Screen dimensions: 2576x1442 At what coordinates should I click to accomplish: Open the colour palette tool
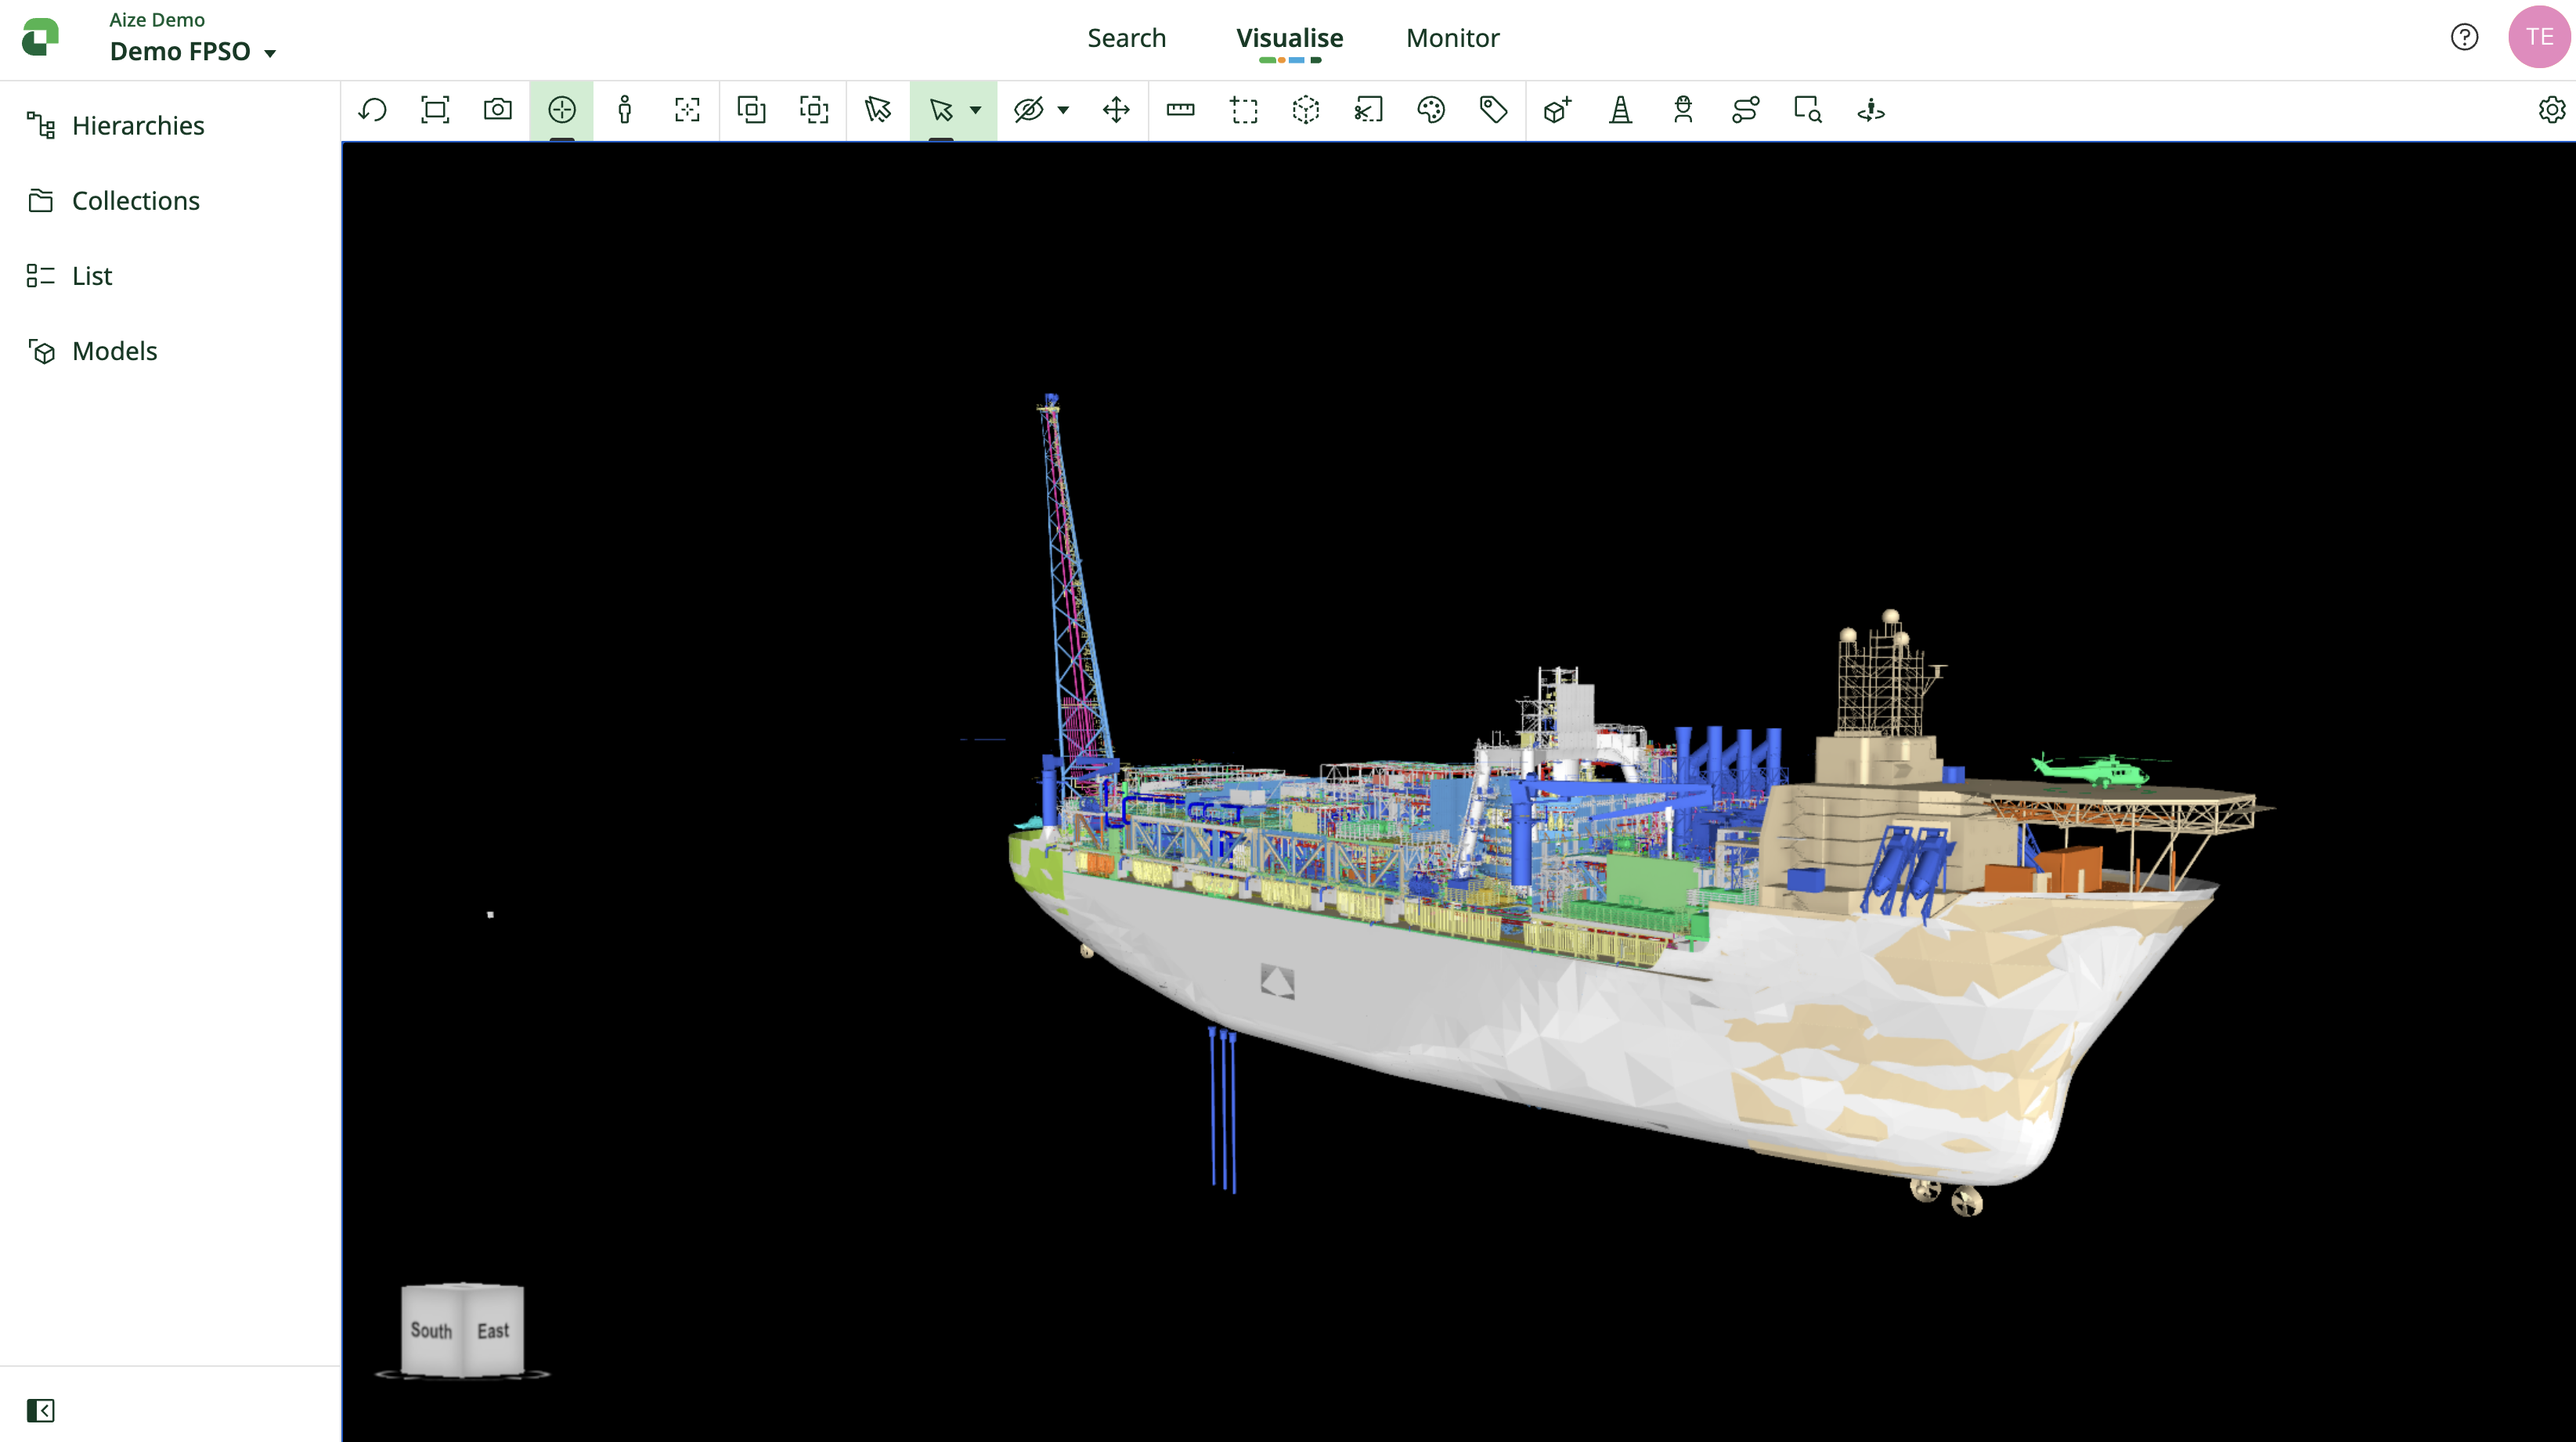click(1430, 110)
